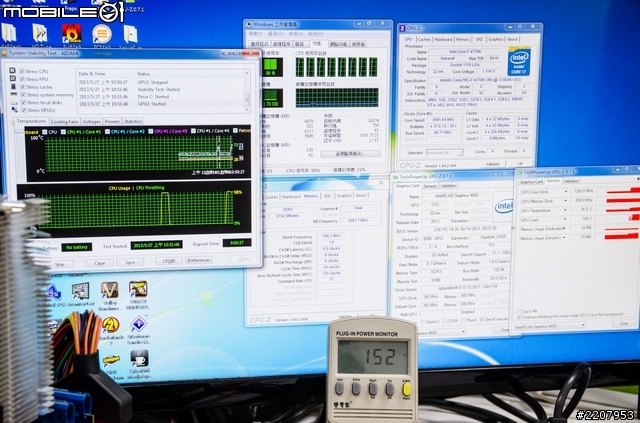Open Processor #1 selection dropdown in CPU-Z

(444, 152)
